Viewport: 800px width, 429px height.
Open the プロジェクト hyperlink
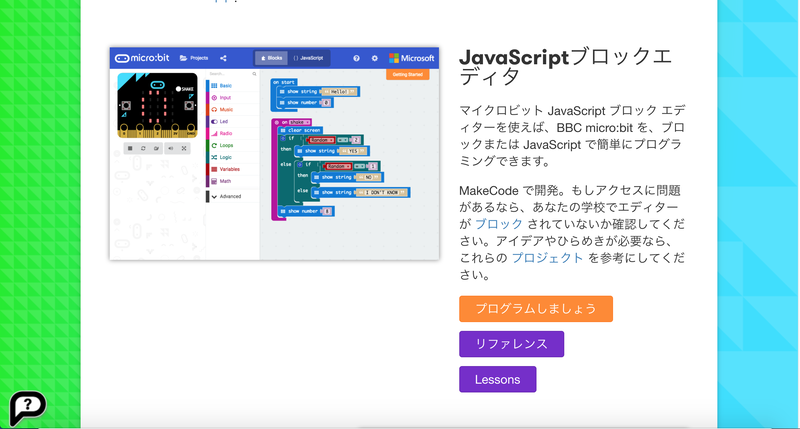pos(547,258)
